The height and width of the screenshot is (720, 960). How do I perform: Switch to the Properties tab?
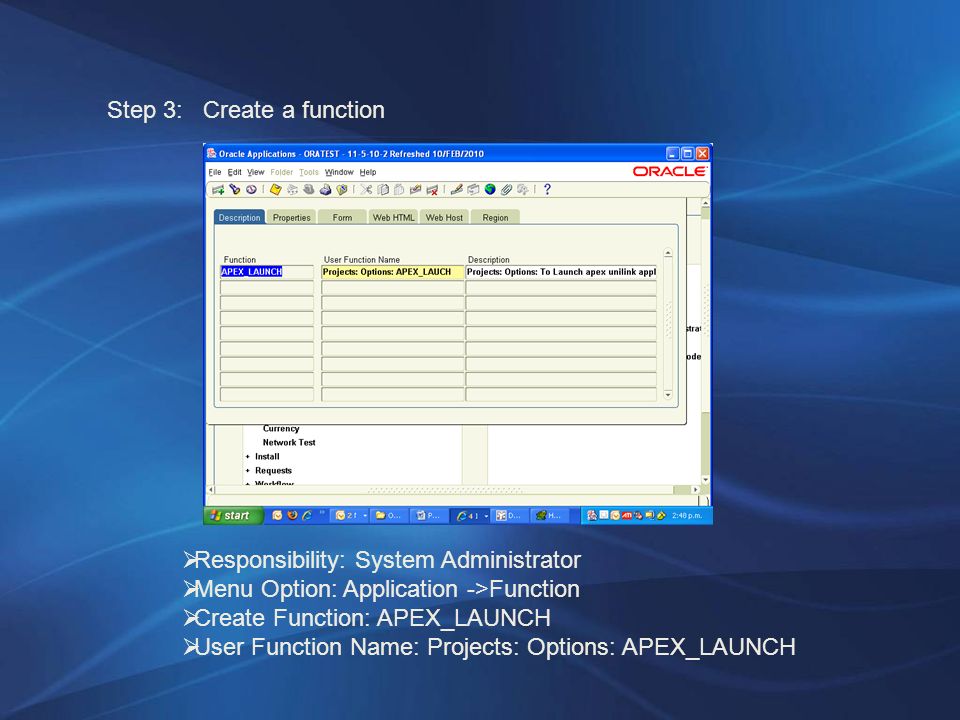coord(291,217)
